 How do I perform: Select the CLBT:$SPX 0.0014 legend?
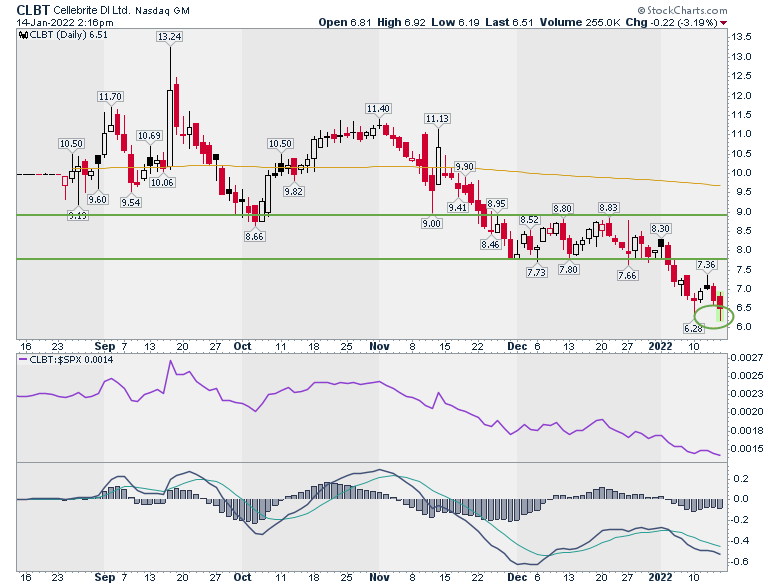(x=71, y=360)
